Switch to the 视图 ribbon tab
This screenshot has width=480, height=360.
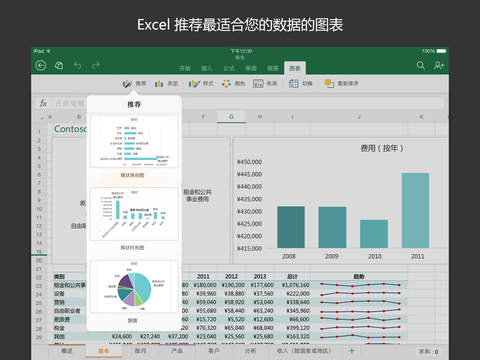pos(273,68)
